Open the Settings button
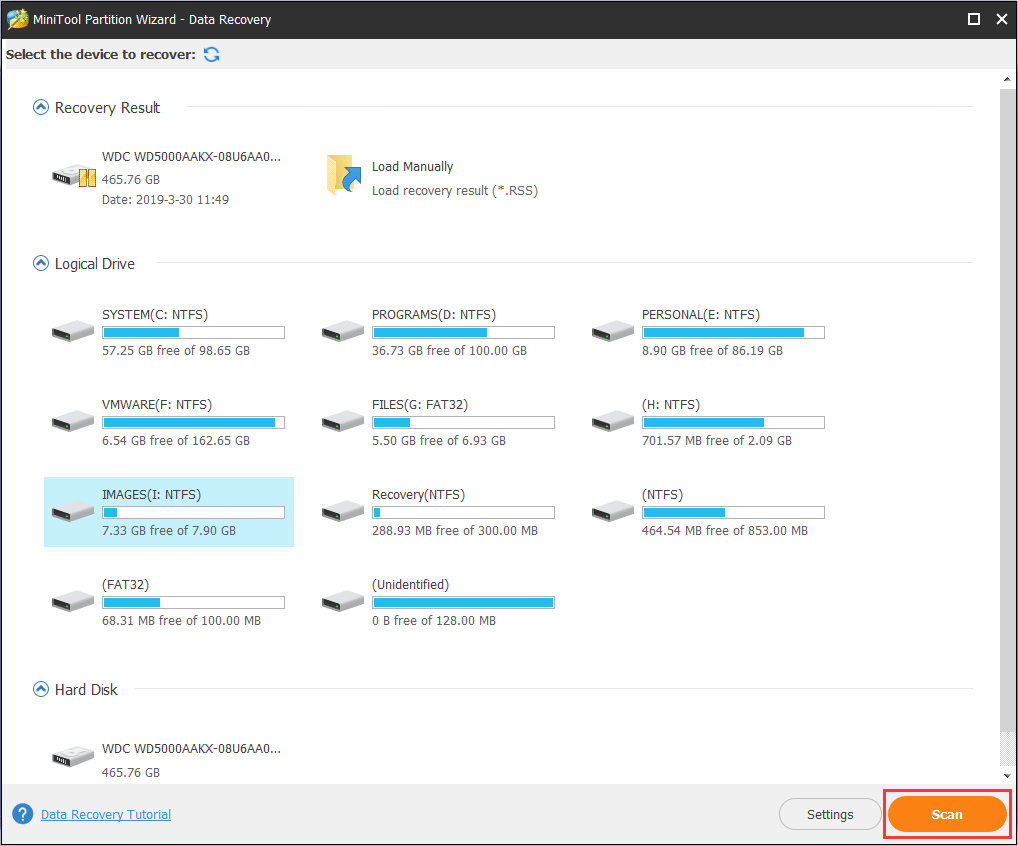The width and height of the screenshot is (1018, 846). pos(830,814)
